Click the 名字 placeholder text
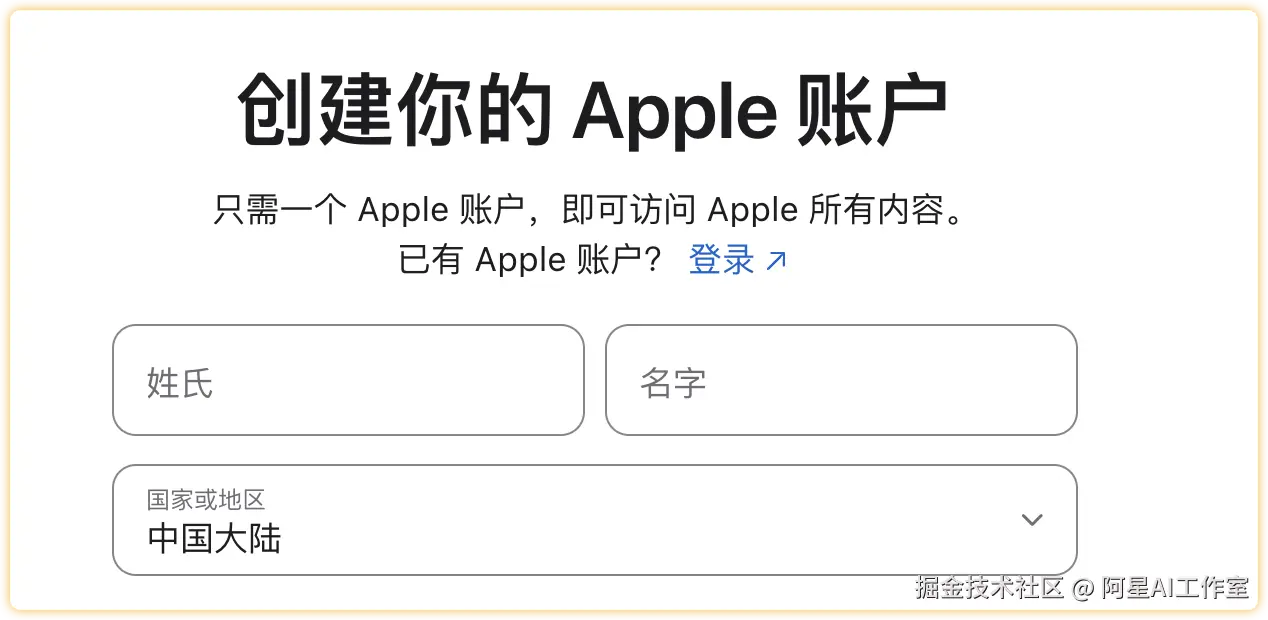The width and height of the screenshot is (1268, 620). coord(673,382)
